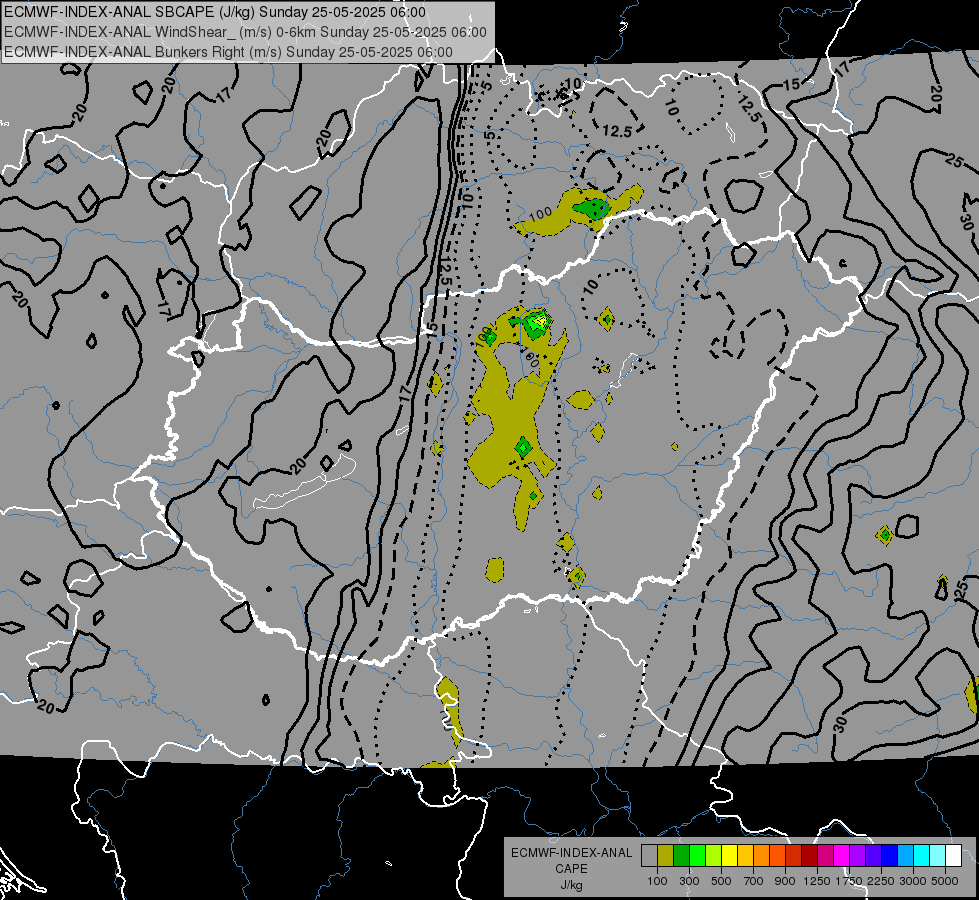
Task: Click the orange legend swatch
Action: (762, 855)
